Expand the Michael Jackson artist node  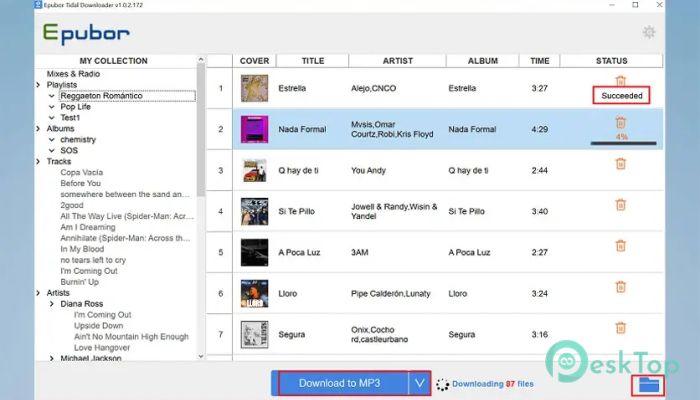(x=52, y=358)
